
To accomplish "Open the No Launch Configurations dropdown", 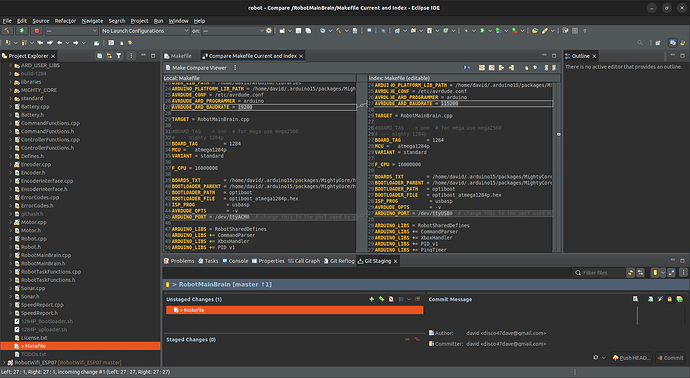I will [x=145, y=31].
